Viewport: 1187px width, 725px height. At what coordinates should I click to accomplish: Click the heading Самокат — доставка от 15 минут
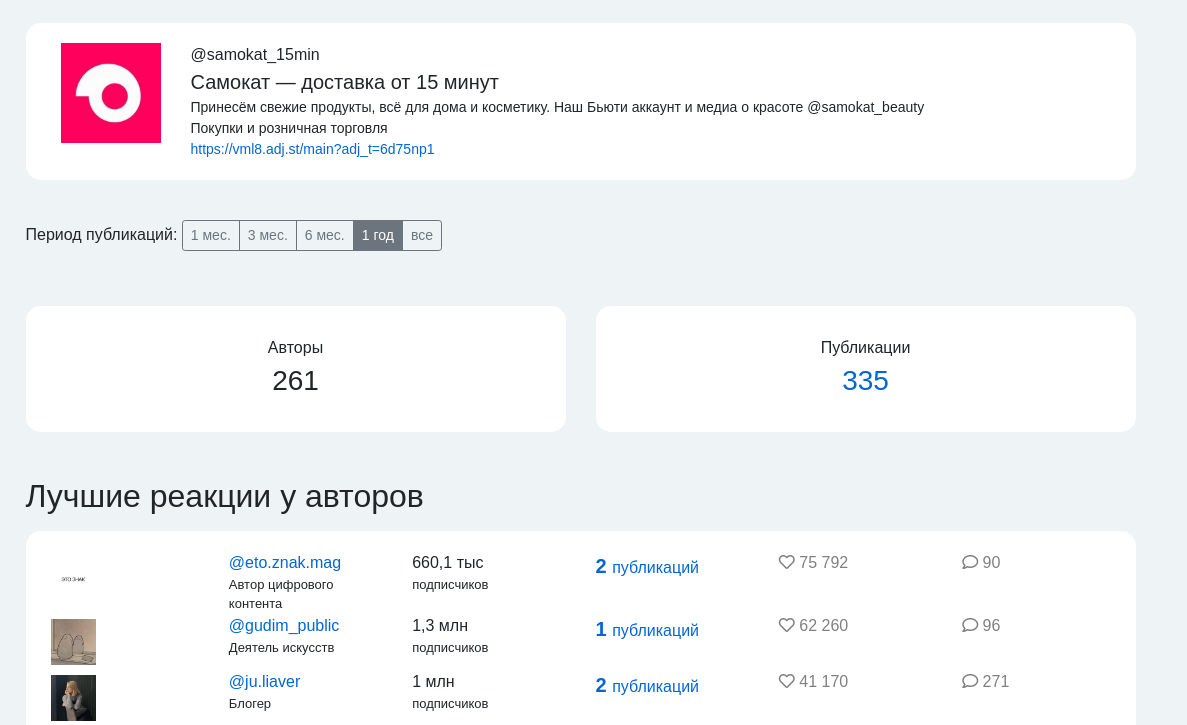(x=344, y=82)
